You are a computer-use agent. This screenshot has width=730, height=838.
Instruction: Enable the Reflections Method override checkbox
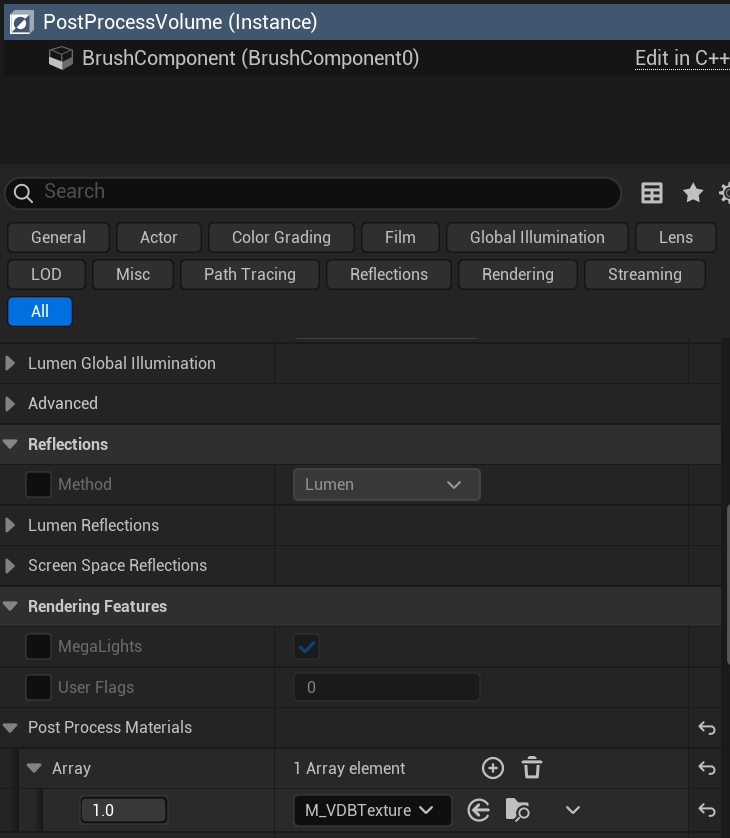point(39,485)
